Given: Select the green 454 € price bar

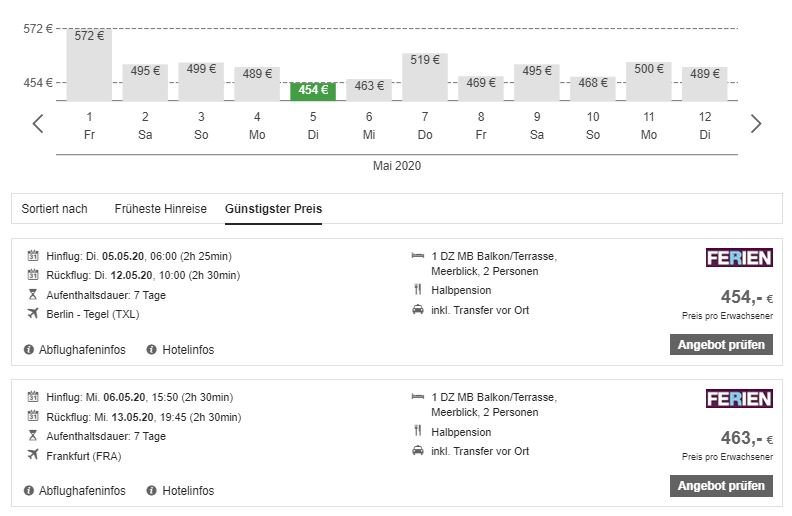Looking at the screenshot, I should pos(313,91).
